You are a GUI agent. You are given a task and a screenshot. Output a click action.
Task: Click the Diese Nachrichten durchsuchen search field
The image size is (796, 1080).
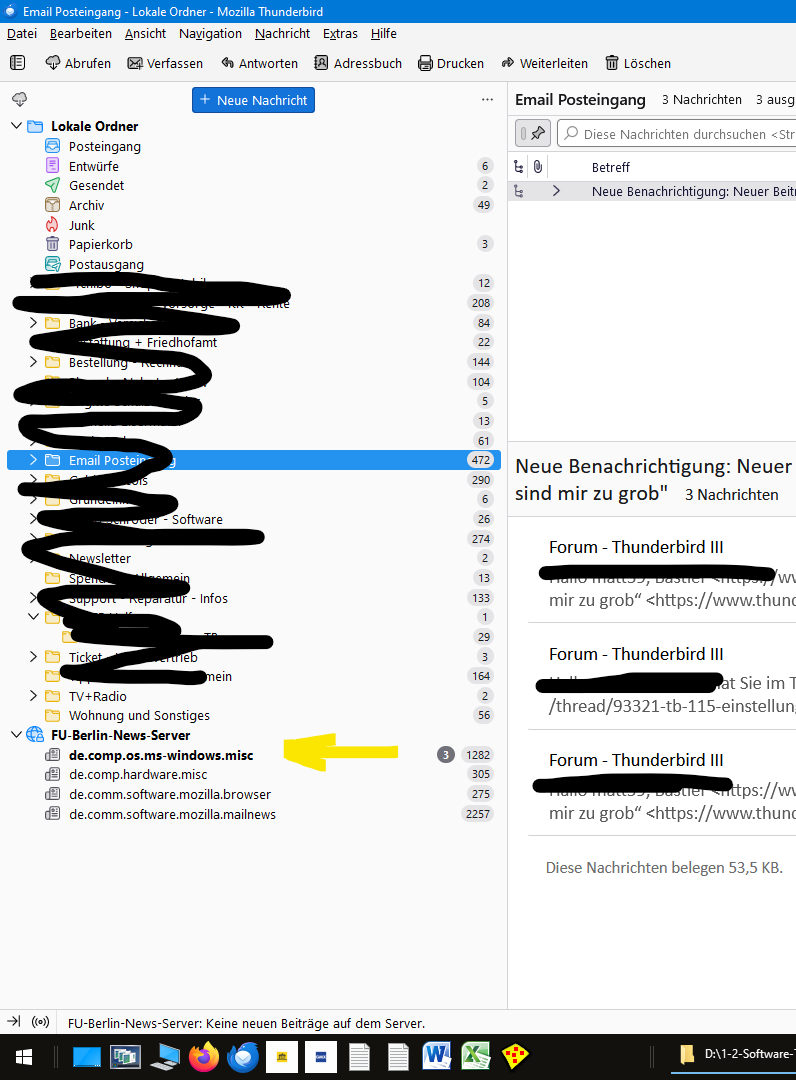coord(676,134)
